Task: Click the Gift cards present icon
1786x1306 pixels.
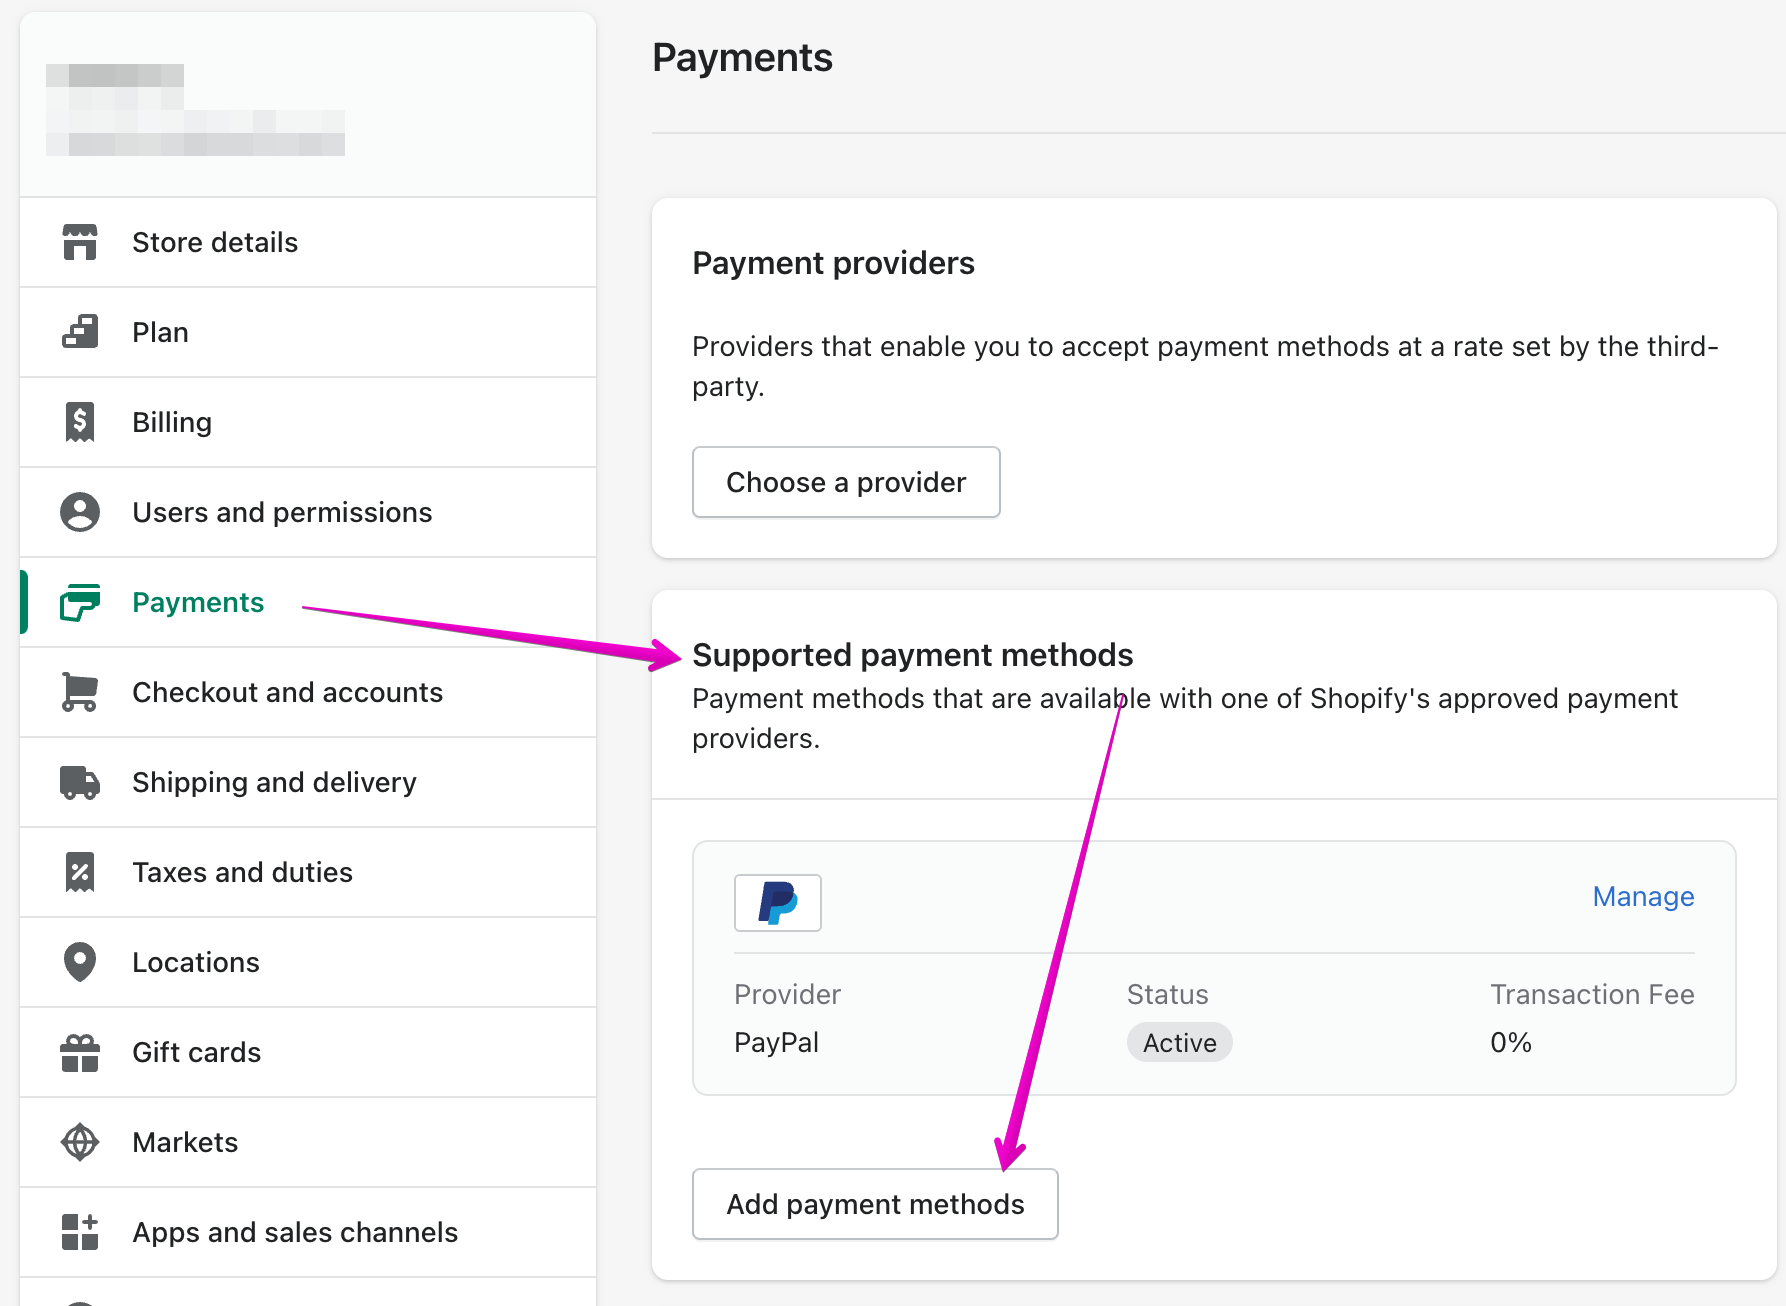Action: [x=80, y=1052]
